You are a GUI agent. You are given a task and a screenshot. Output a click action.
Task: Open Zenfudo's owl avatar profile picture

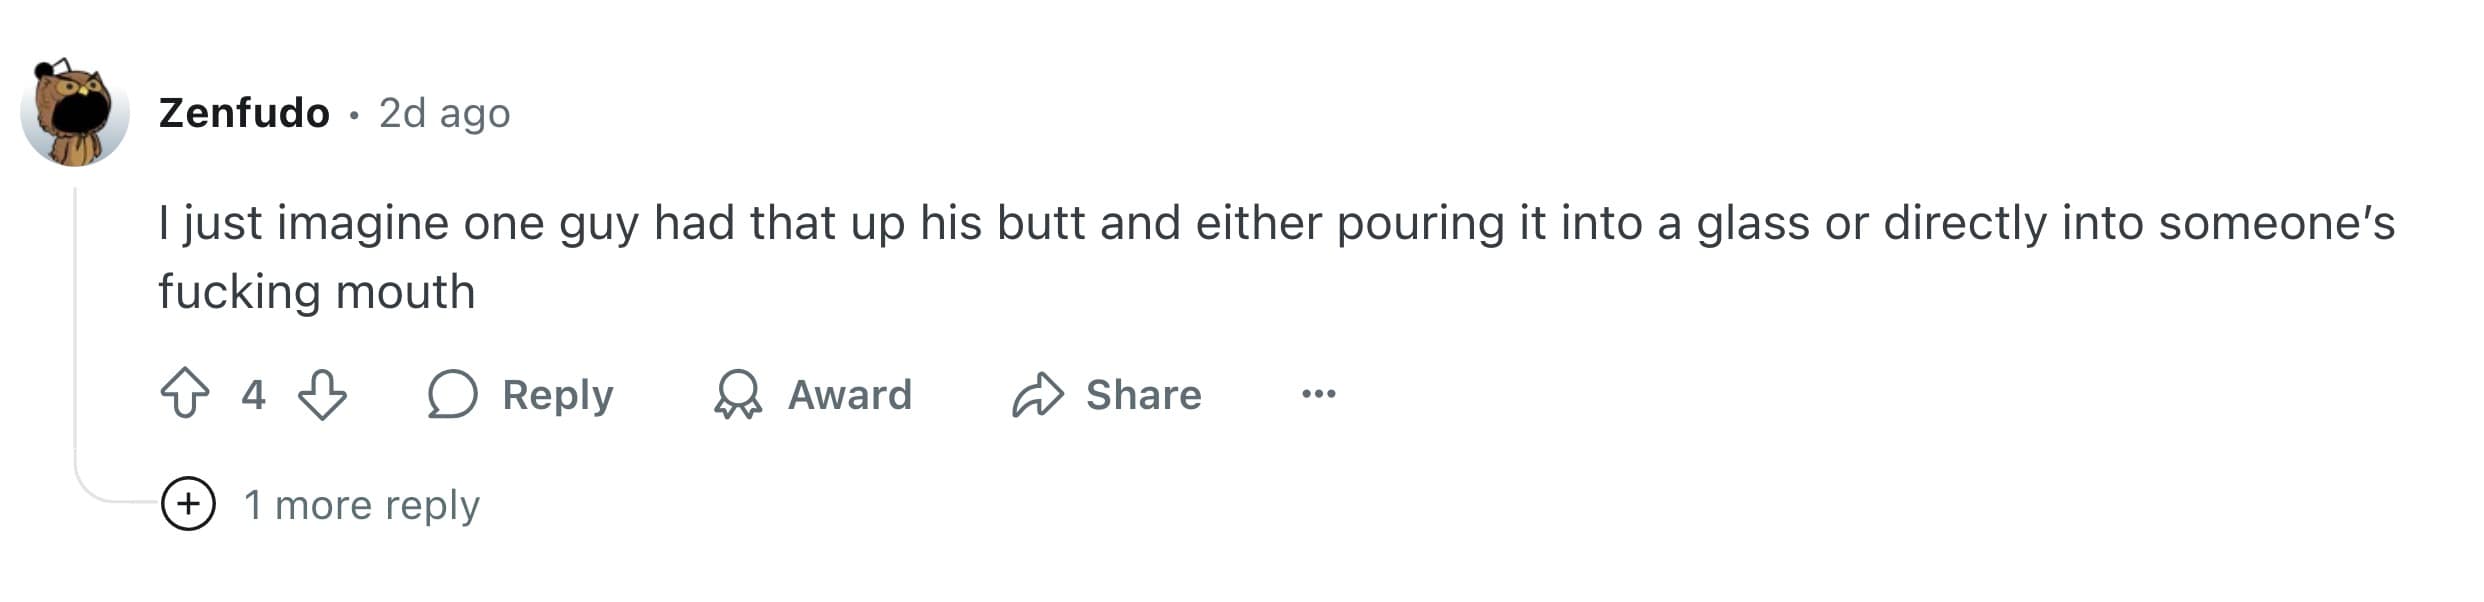point(75,112)
